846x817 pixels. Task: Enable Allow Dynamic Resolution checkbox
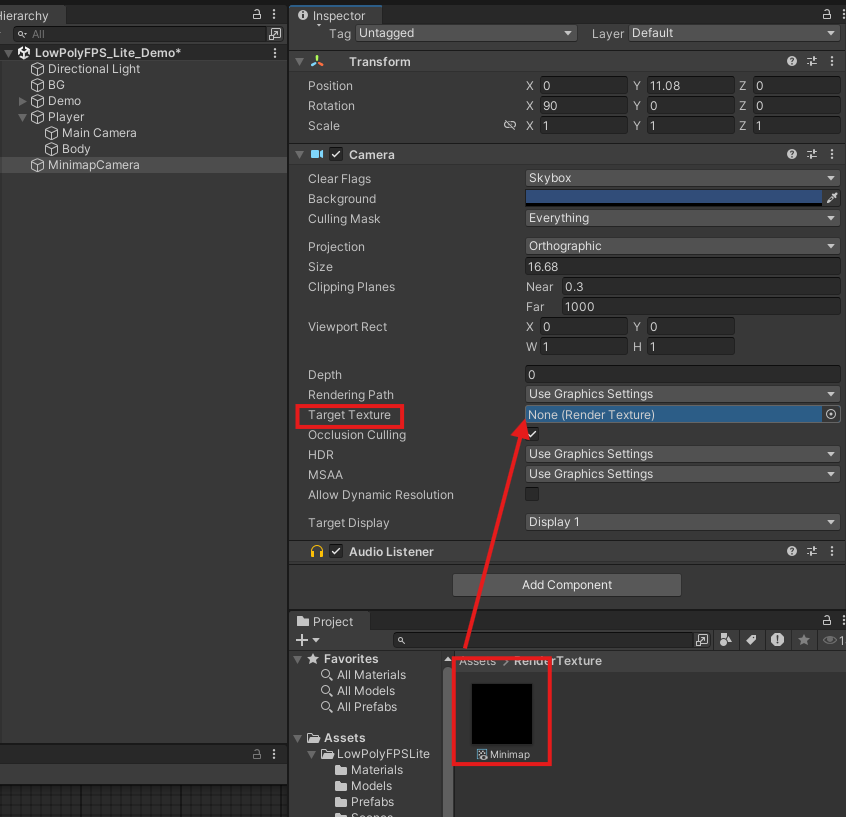click(x=532, y=494)
